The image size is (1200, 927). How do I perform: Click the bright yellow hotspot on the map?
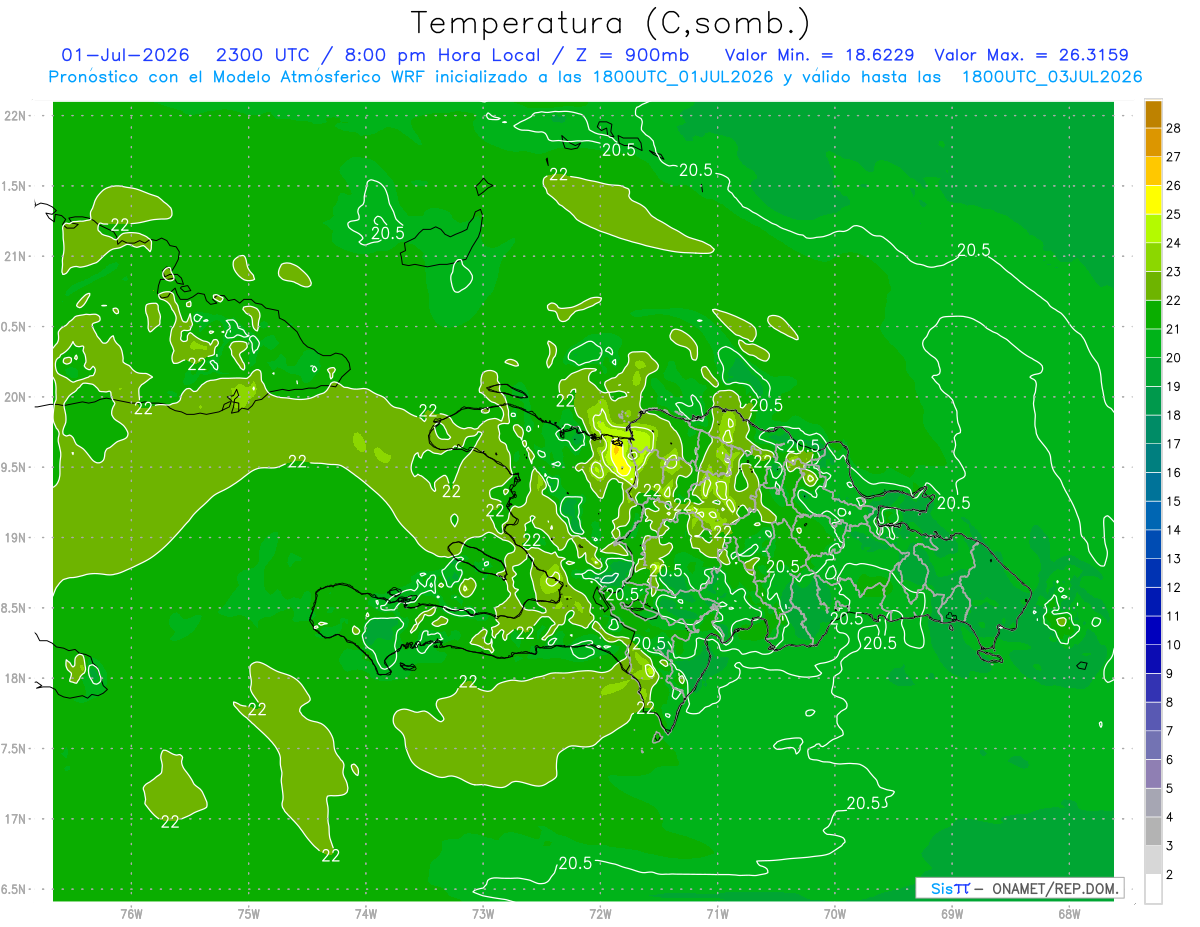click(621, 460)
